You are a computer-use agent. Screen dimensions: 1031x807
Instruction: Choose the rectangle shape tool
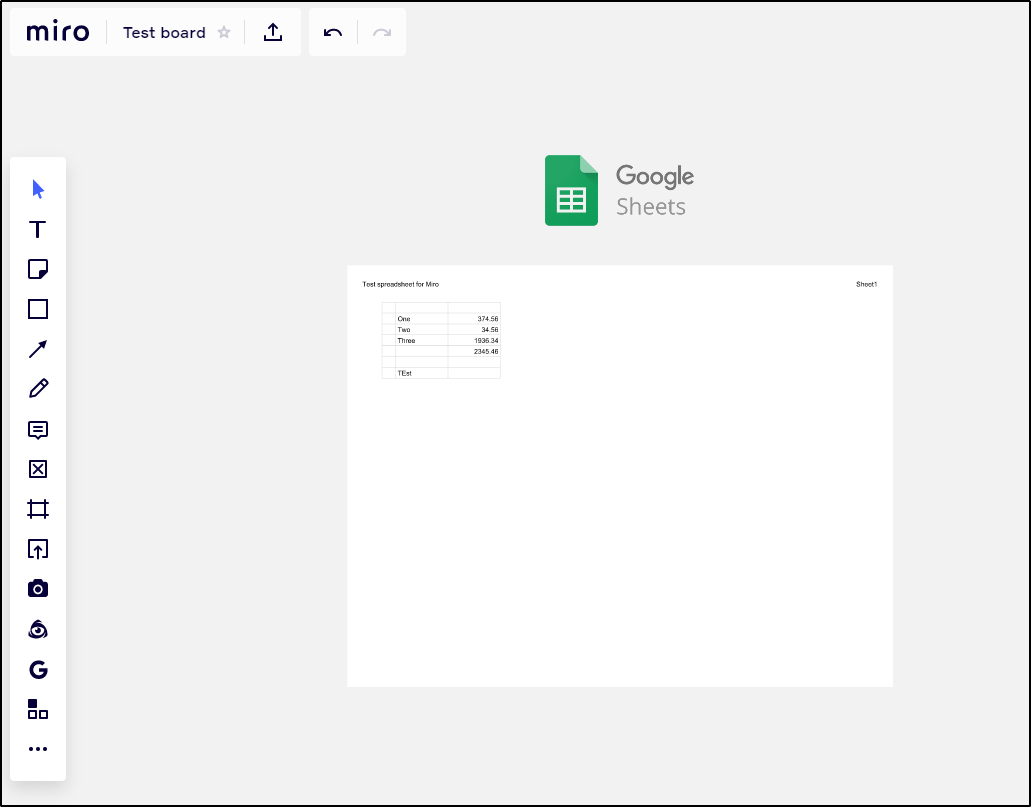[x=38, y=309]
